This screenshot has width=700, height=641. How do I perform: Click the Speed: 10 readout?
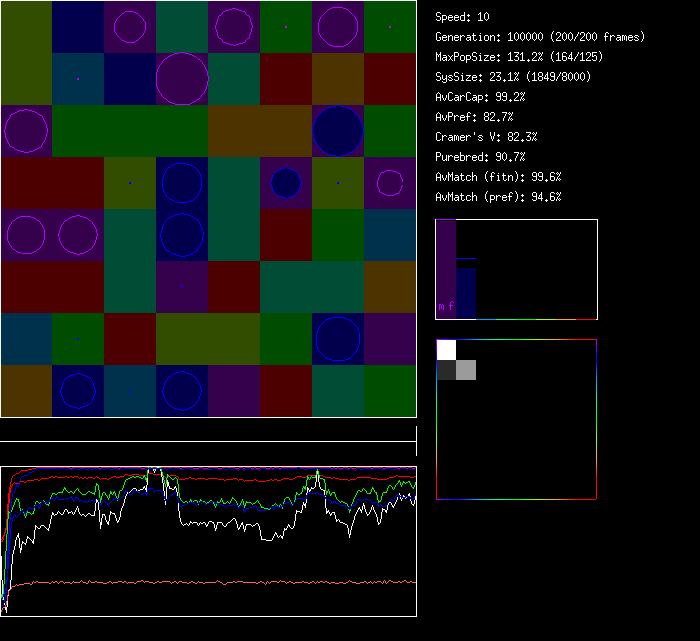pyautogui.click(x=463, y=17)
